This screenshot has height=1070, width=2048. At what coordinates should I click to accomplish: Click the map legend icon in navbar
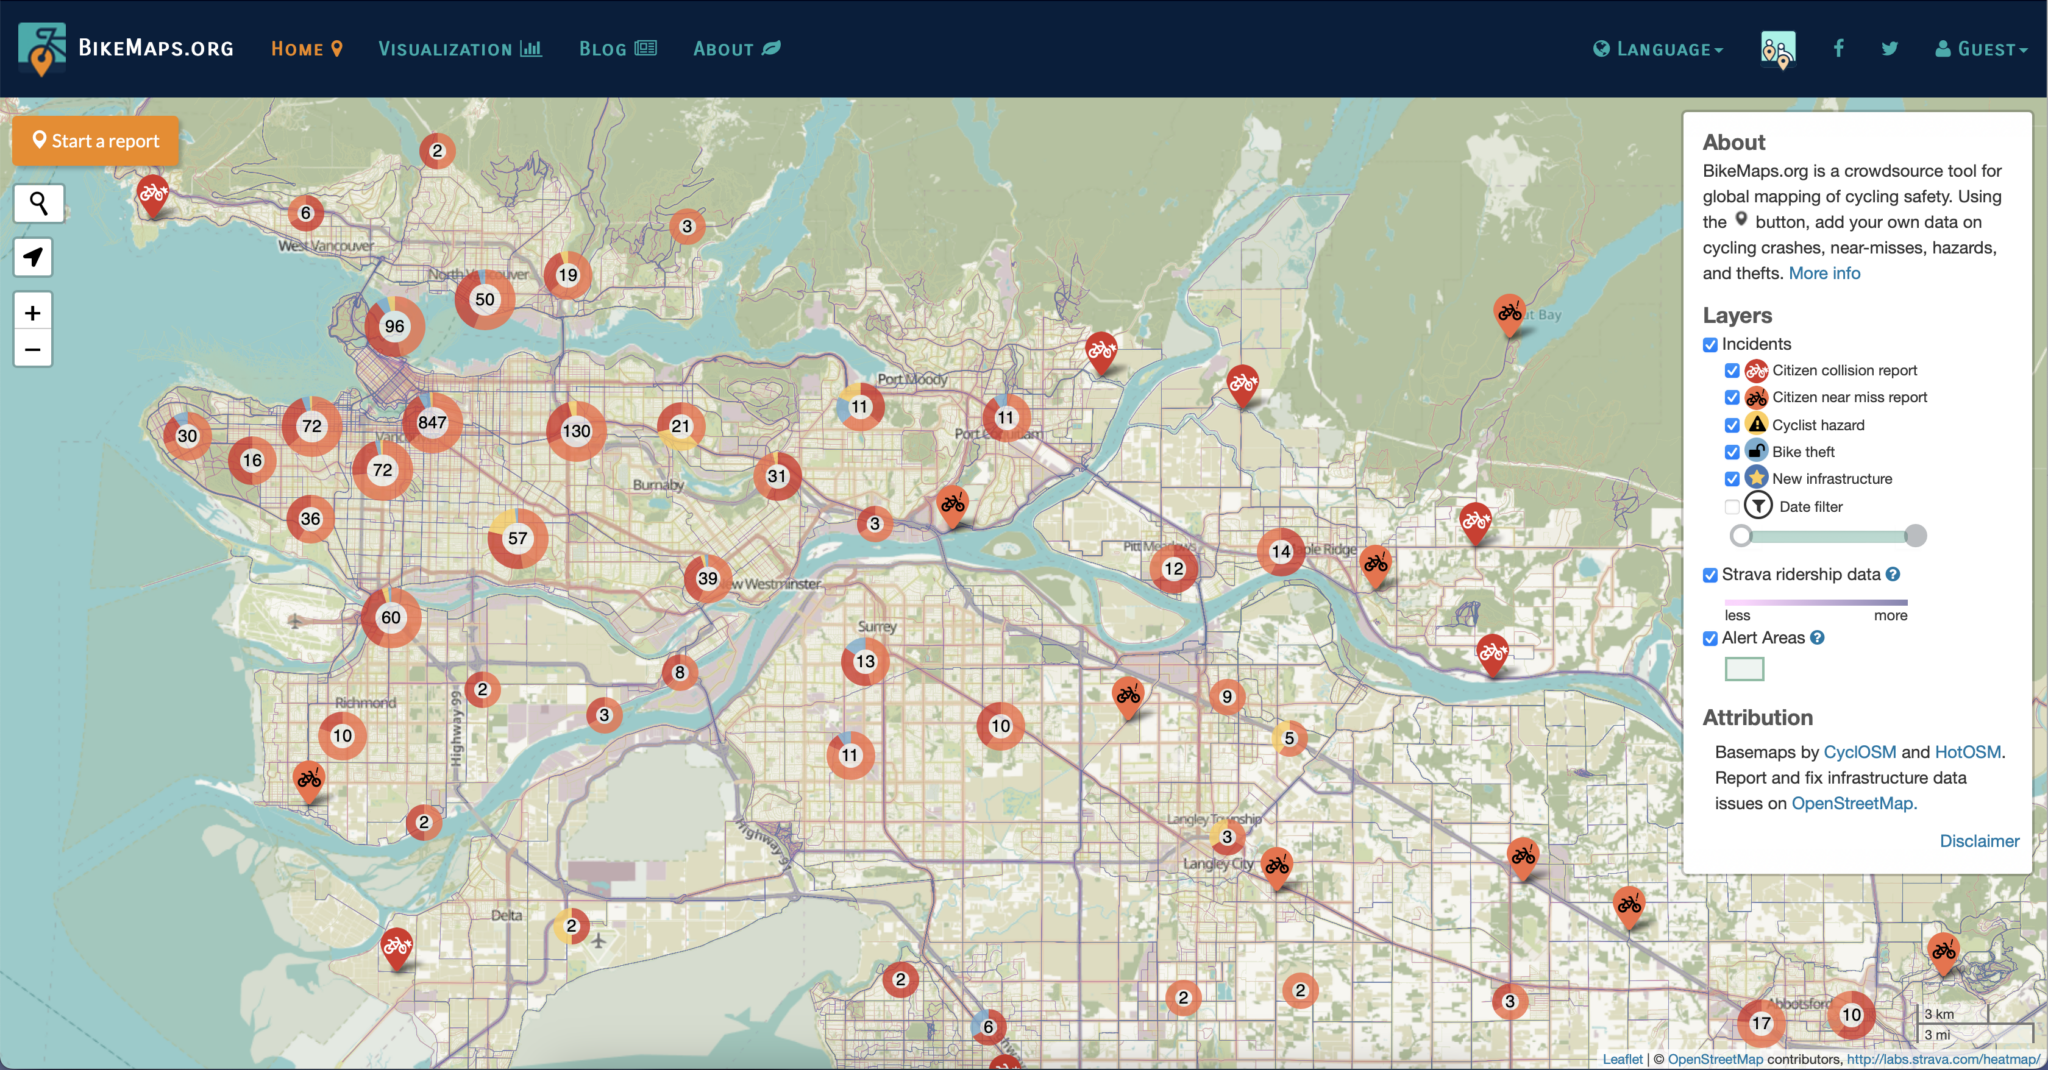click(x=1777, y=49)
